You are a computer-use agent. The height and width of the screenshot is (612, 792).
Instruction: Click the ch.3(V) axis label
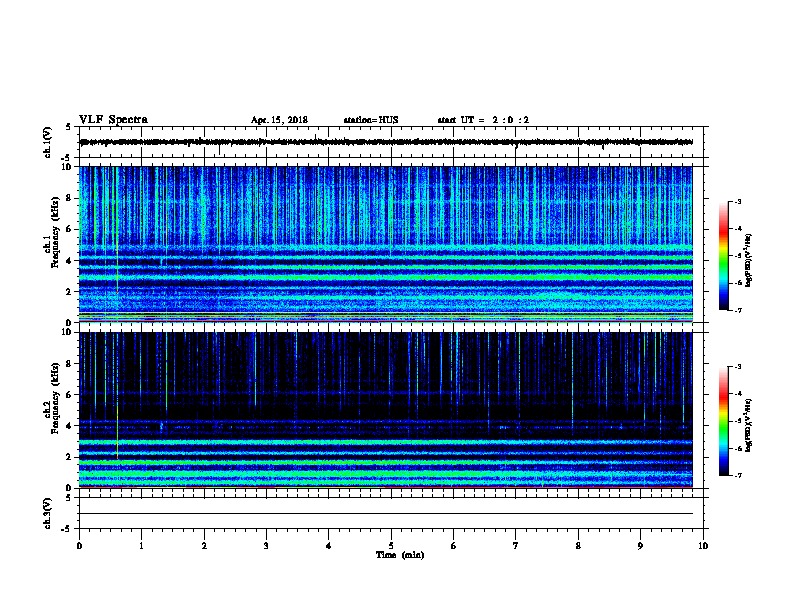tap(48, 513)
